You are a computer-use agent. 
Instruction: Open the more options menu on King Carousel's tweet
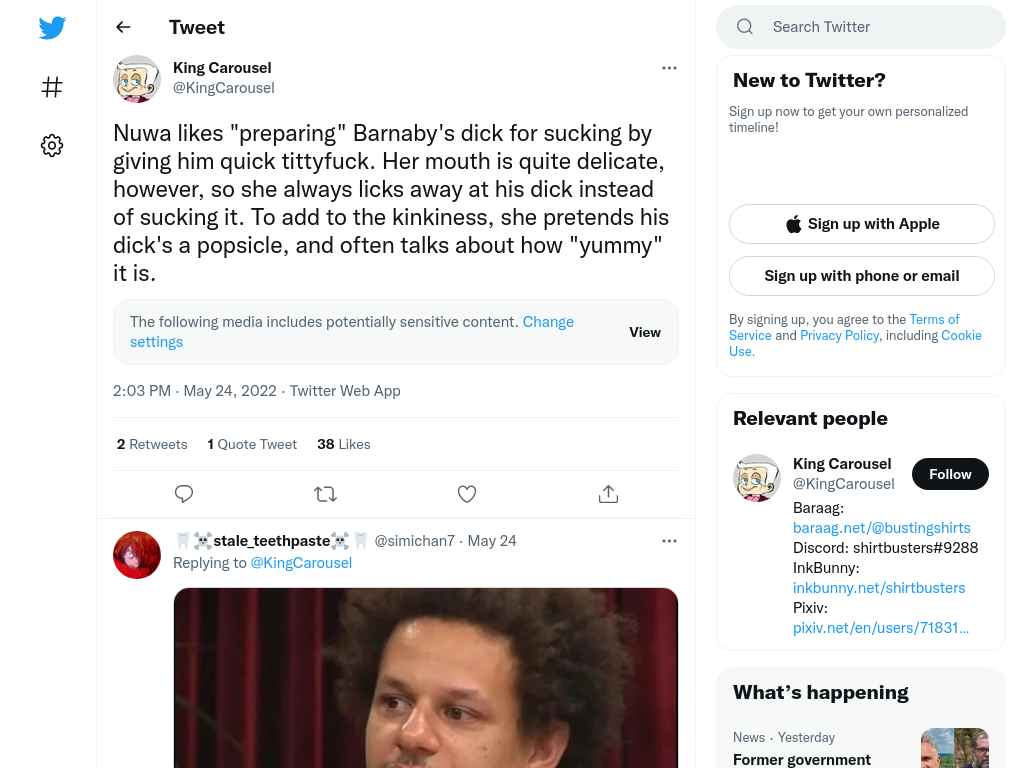click(669, 68)
